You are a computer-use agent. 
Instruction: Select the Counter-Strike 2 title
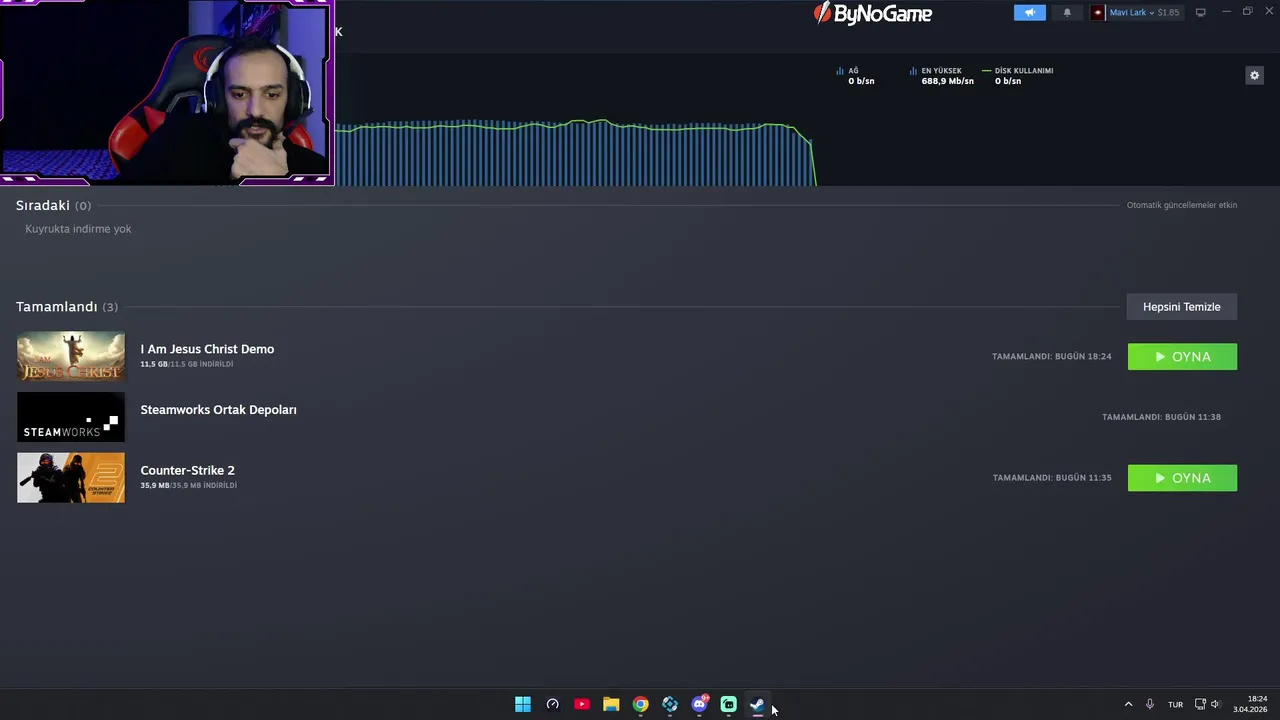pyautogui.click(x=187, y=470)
